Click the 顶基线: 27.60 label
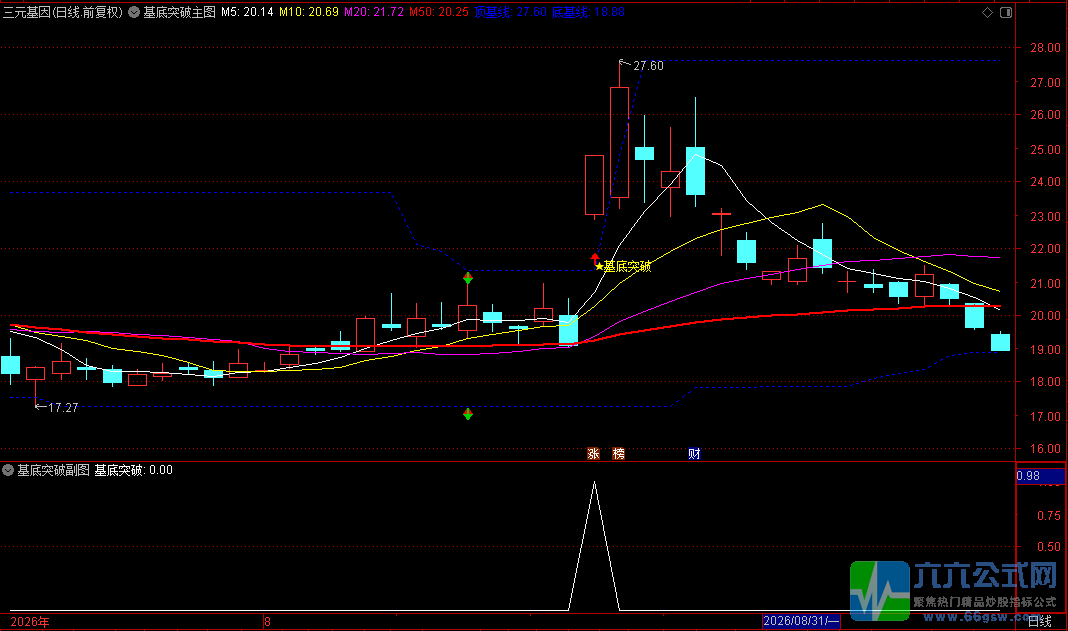Viewport: 1068px width, 631px height. click(x=510, y=12)
